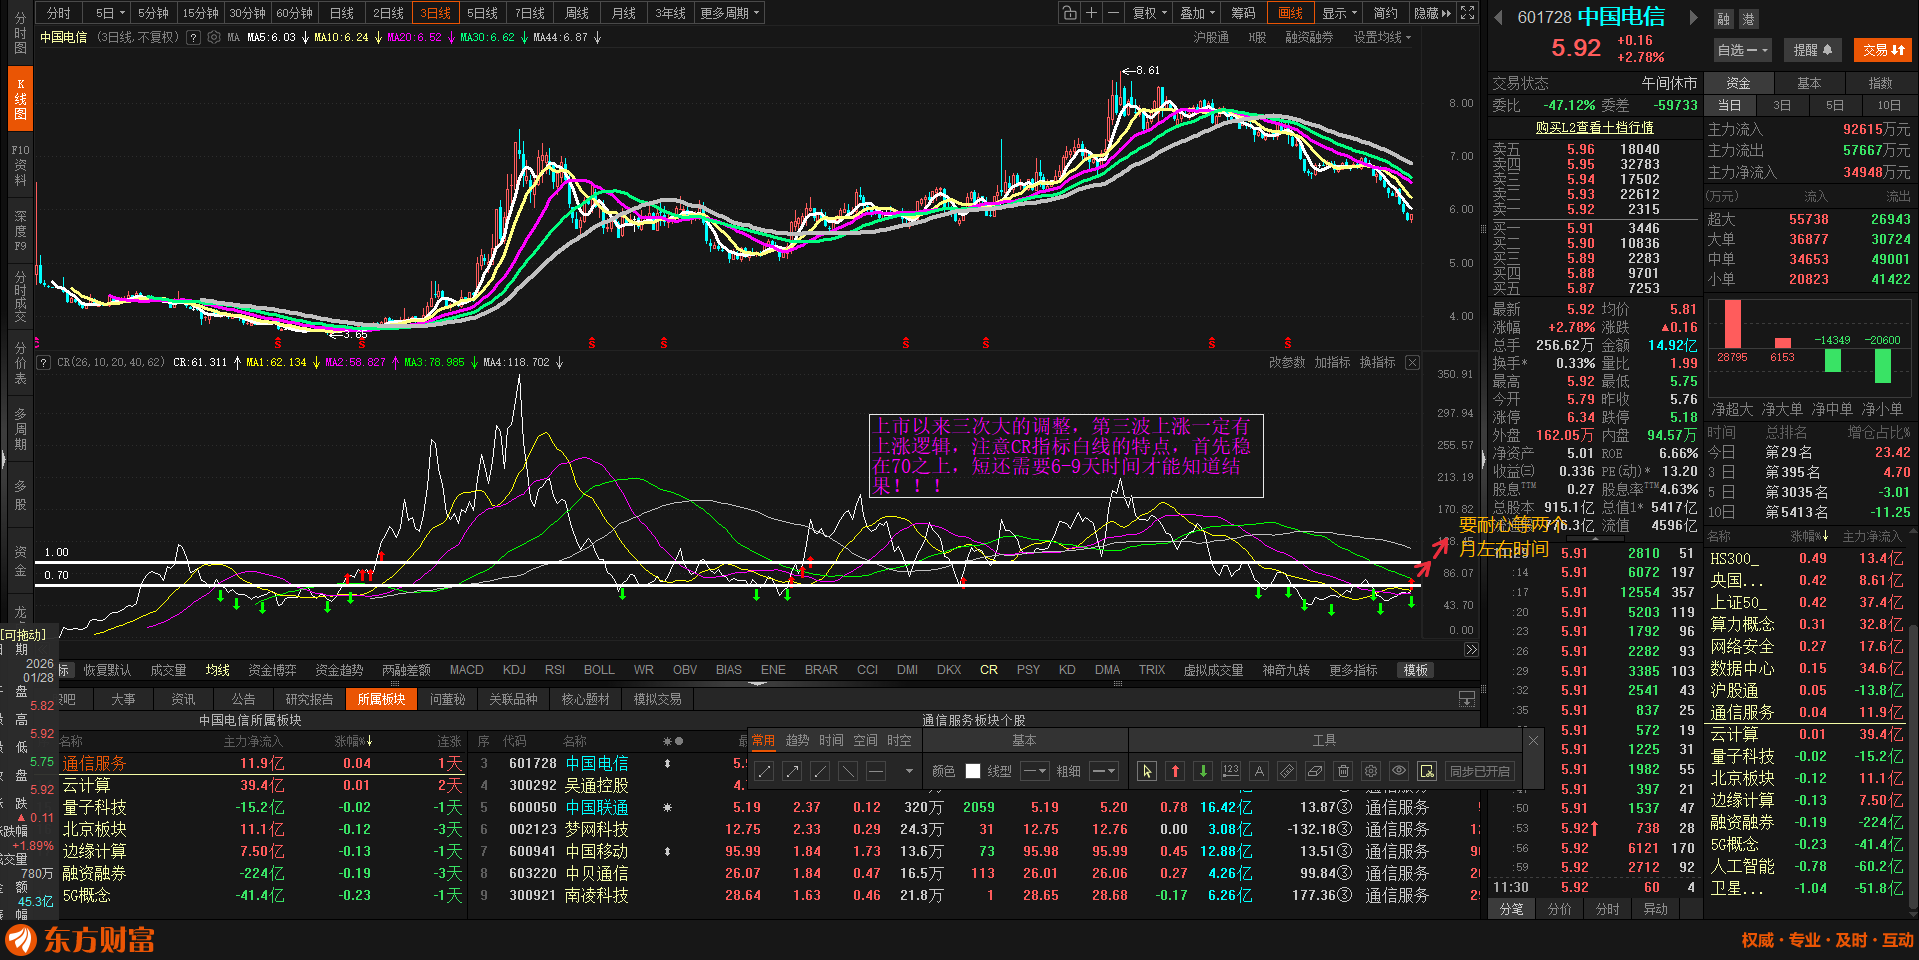Close the CR indicator sub-chart
Image resolution: width=1919 pixels, height=960 pixels.
click(1412, 362)
